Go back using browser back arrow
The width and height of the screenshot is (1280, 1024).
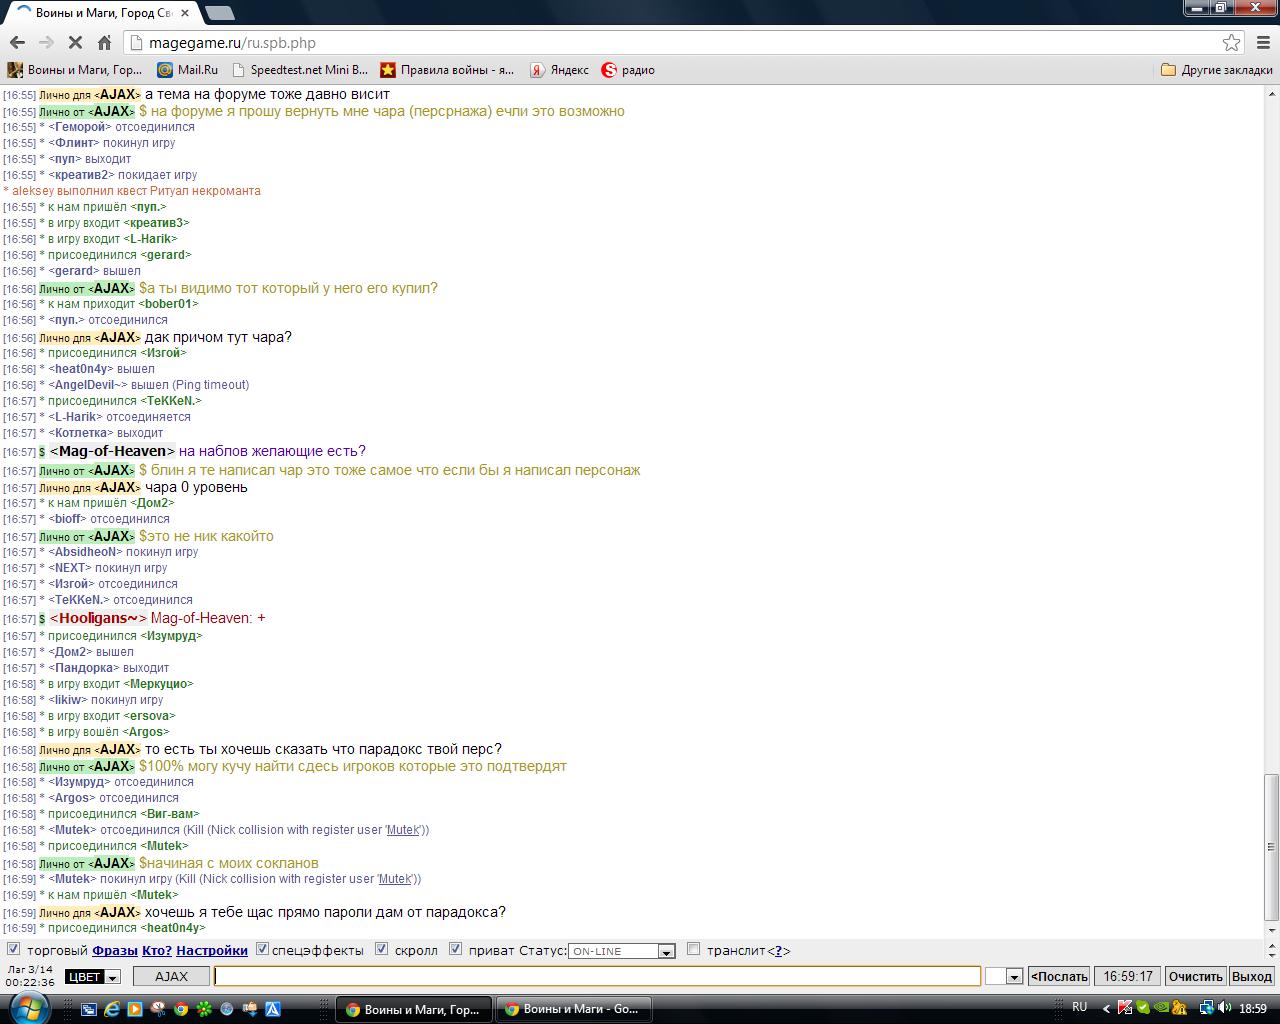coord(17,42)
